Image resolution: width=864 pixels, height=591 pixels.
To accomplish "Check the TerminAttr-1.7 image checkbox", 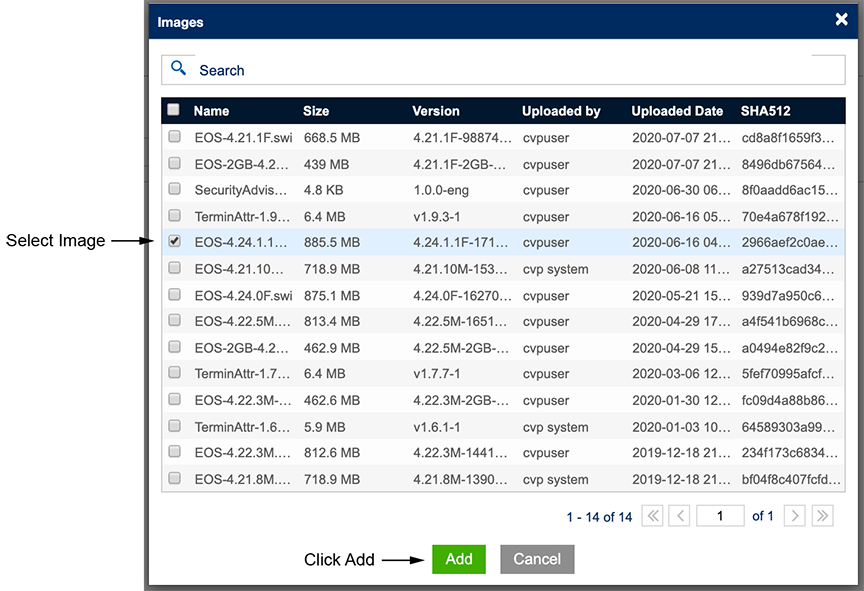I will coord(175,372).
